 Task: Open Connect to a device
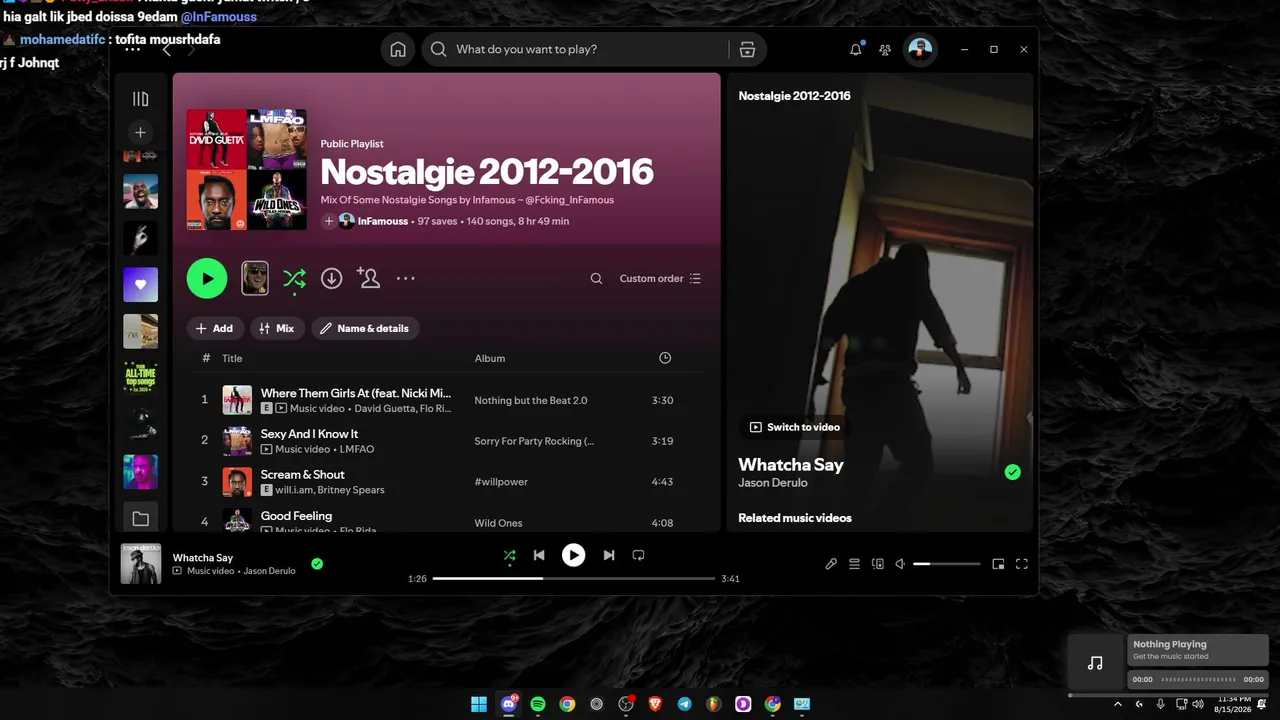(878, 564)
